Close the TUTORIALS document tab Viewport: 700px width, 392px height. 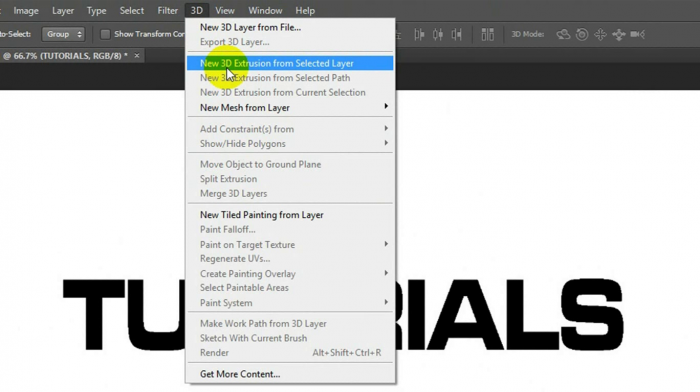pyautogui.click(x=137, y=56)
